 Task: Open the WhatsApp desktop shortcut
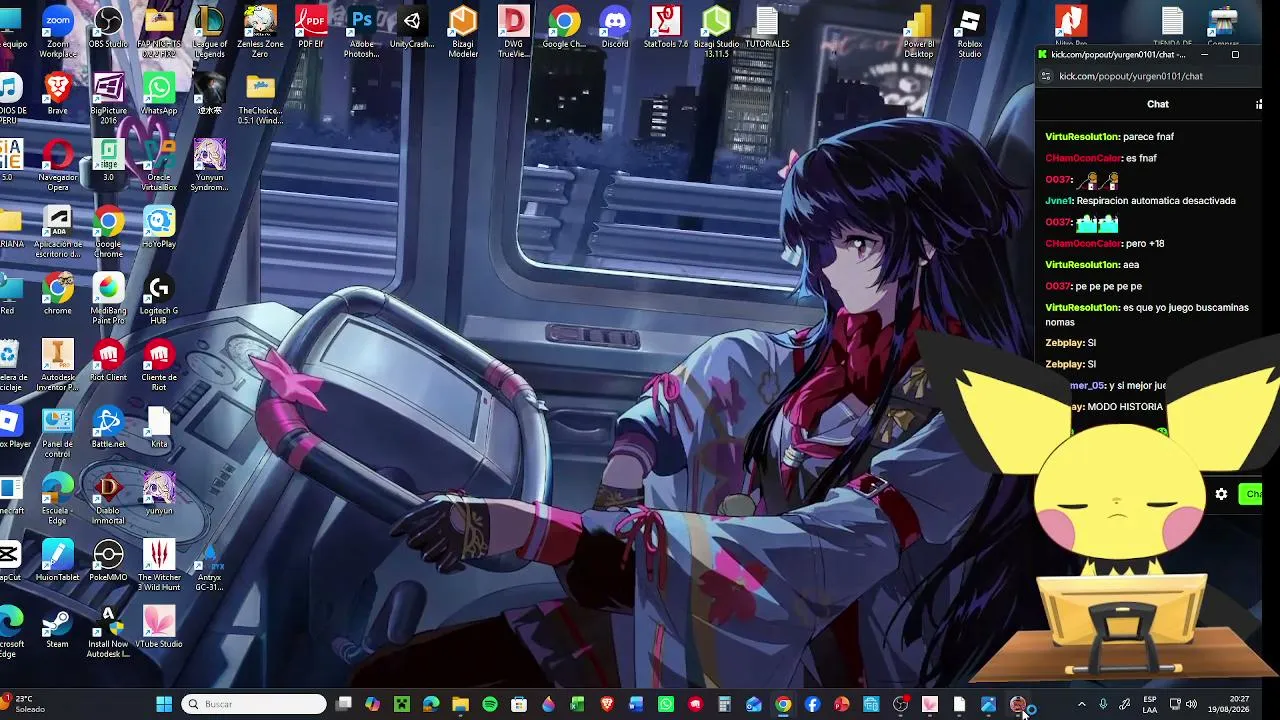point(159,94)
